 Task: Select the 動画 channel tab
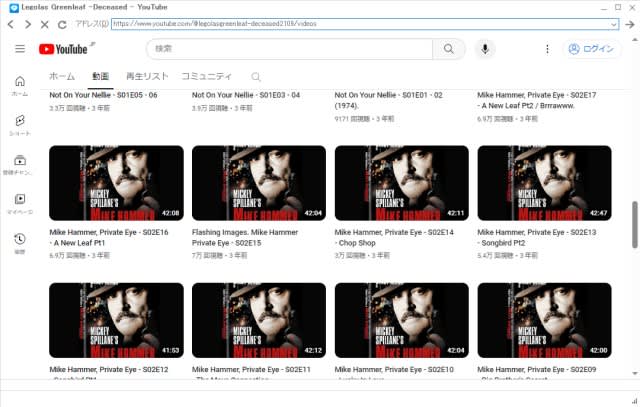pos(100,76)
